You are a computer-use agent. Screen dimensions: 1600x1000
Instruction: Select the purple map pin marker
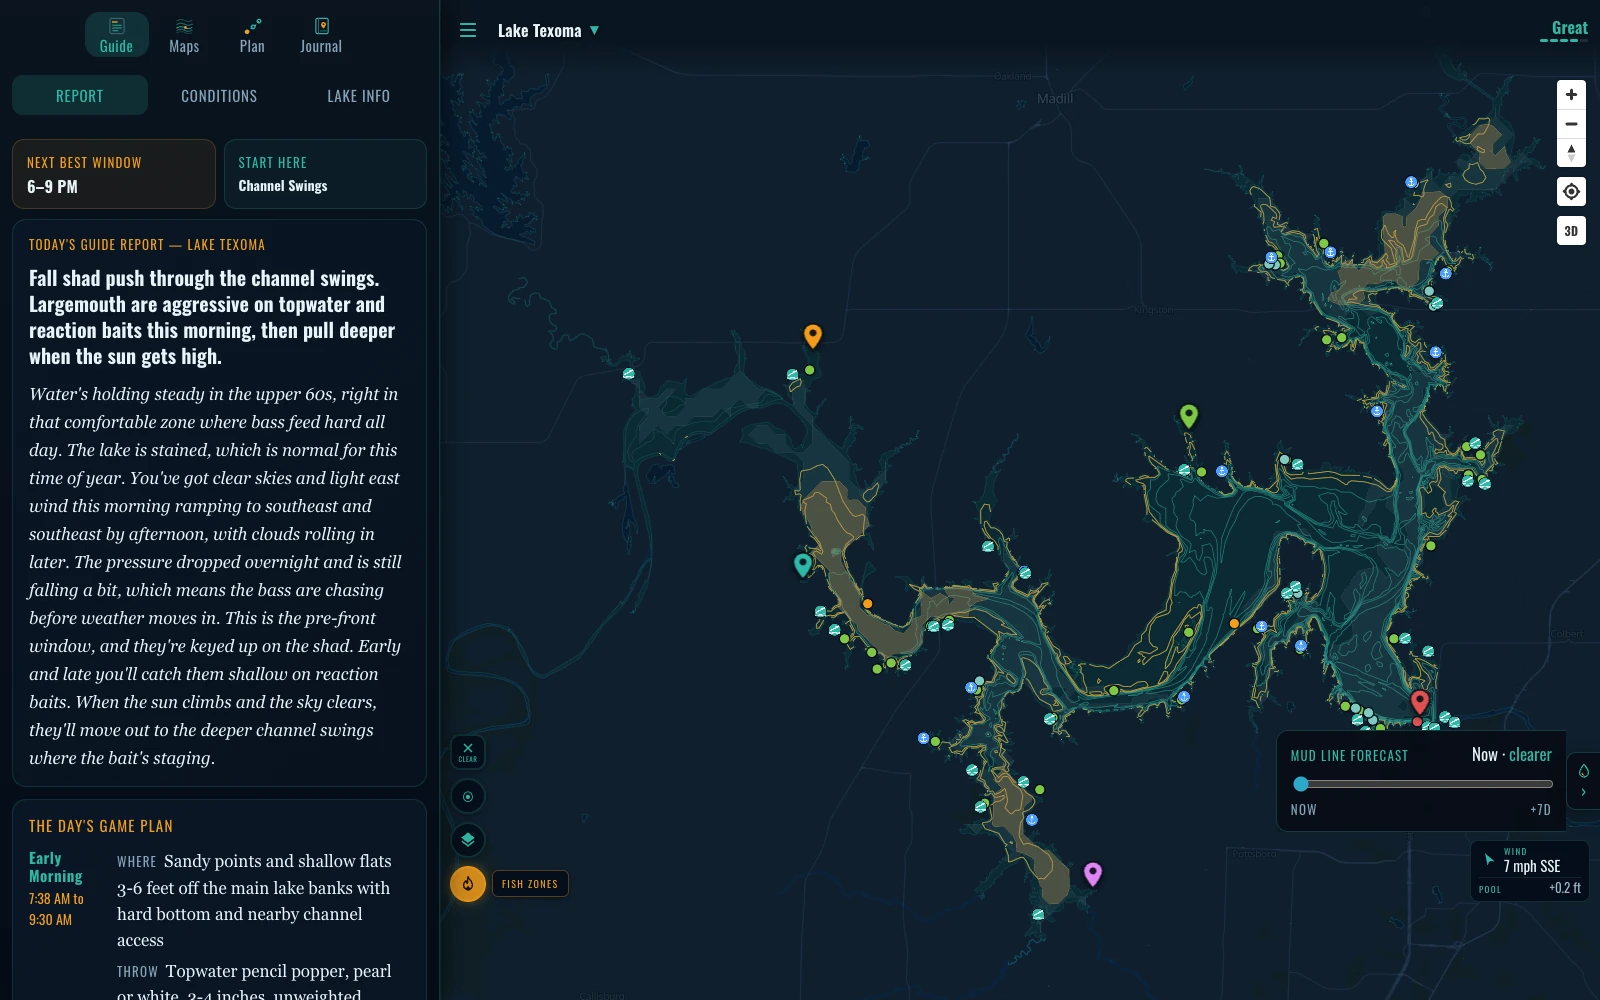point(1093,875)
